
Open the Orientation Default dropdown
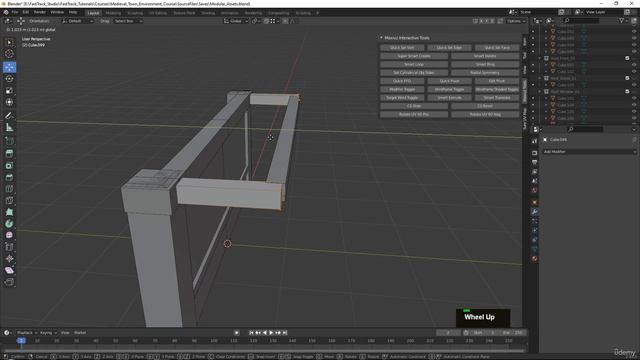coord(78,21)
